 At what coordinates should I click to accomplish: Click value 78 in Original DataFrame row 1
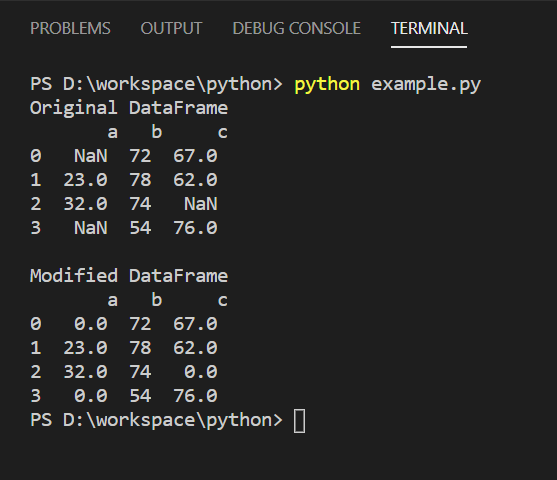(140, 180)
